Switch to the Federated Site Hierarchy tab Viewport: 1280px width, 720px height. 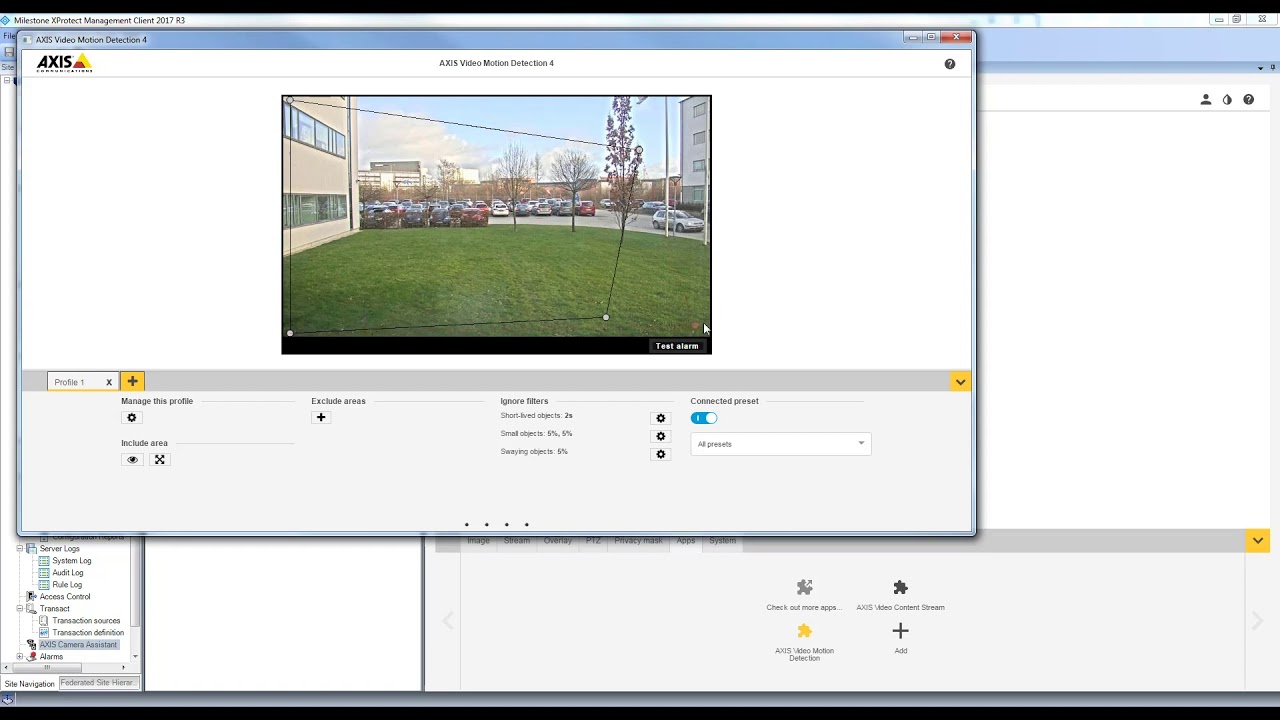(97, 683)
